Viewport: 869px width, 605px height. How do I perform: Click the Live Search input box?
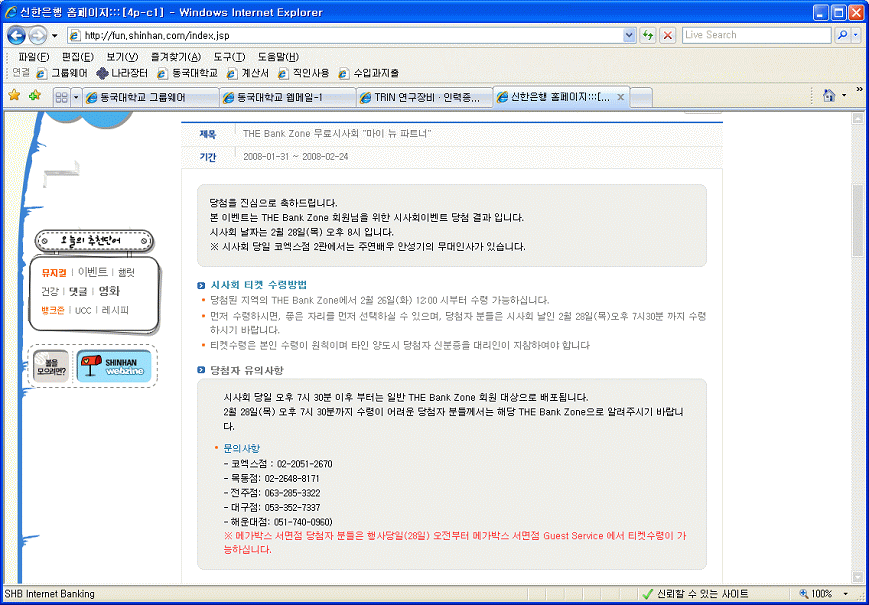pyautogui.click(x=756, y=35)
